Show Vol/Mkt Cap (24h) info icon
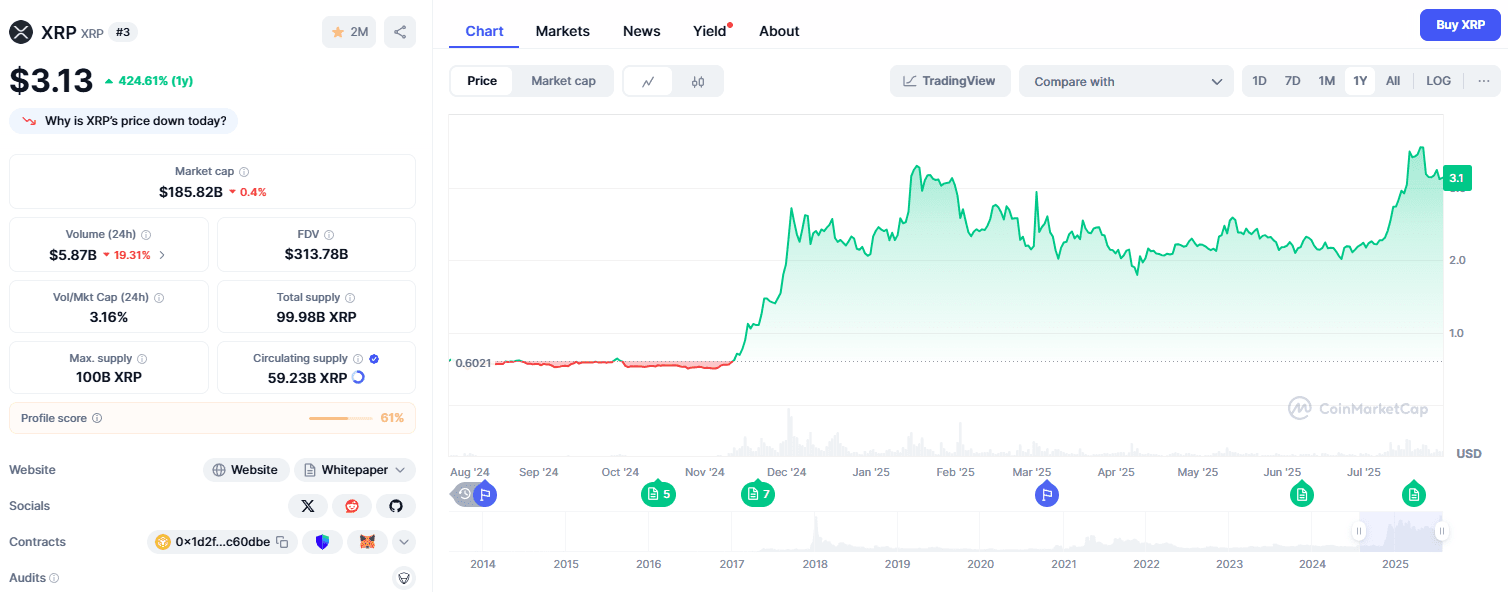 tap(159, 298)
